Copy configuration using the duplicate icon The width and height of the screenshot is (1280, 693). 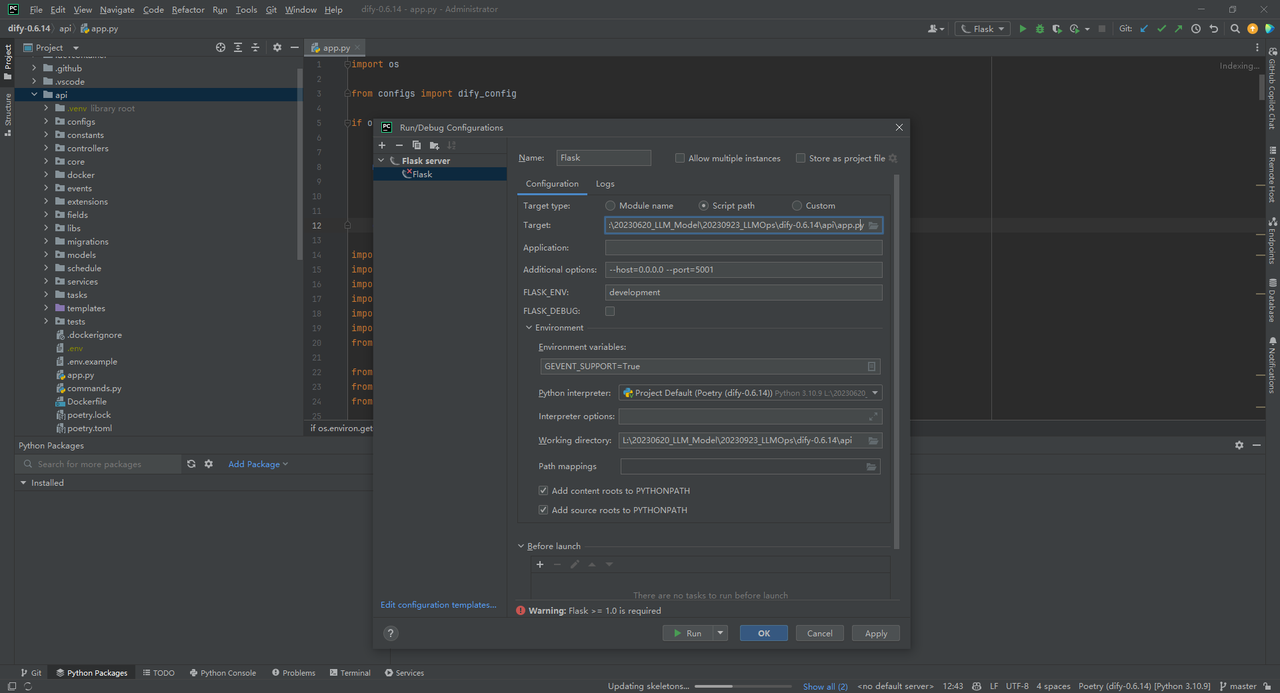[x=417, y=145]
